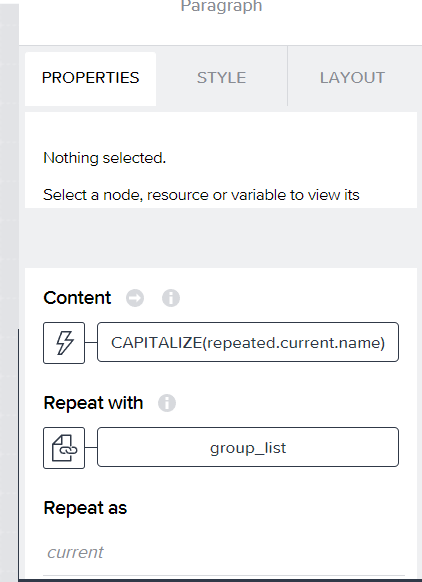This screenshot has height=582, width=422.
Task: Click the arrow icon beside Content
Action: click(x=135, y=298)
